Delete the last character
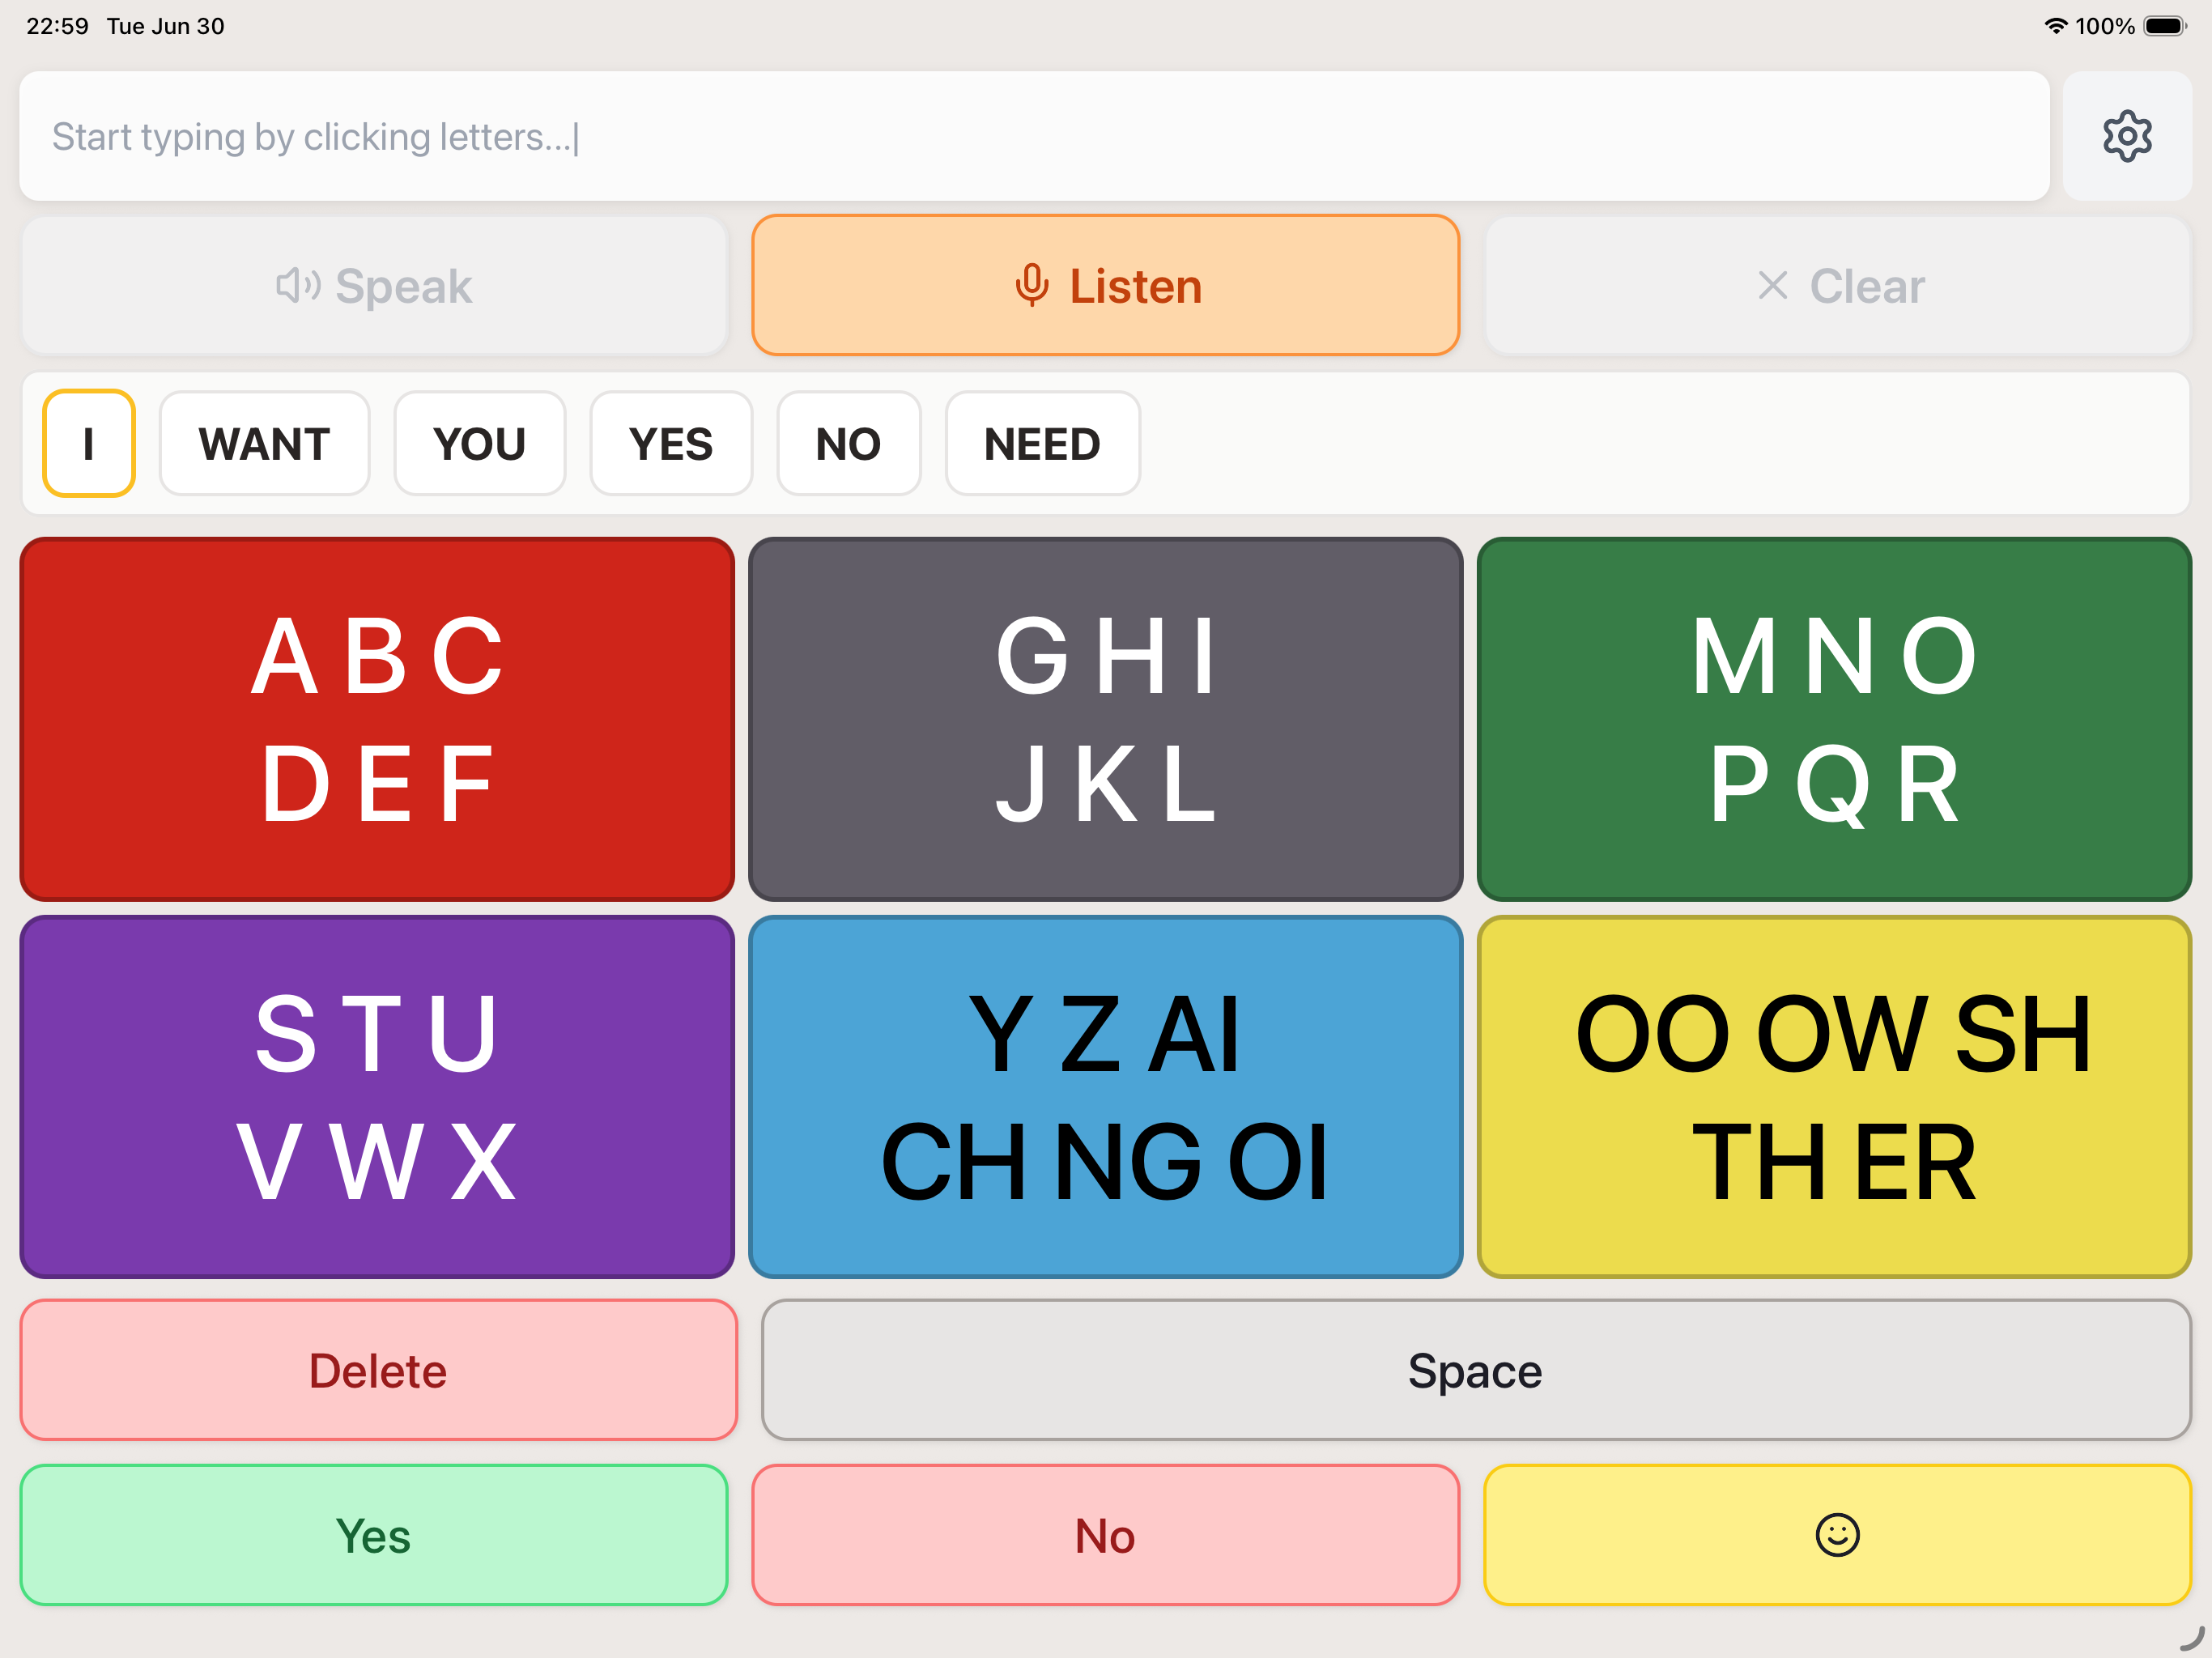The width and height of the screenshot is (2212, 1658). pos(378,1370)
